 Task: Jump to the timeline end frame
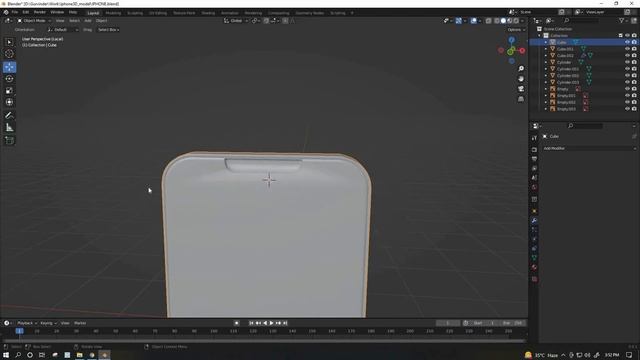click(285, 323)
